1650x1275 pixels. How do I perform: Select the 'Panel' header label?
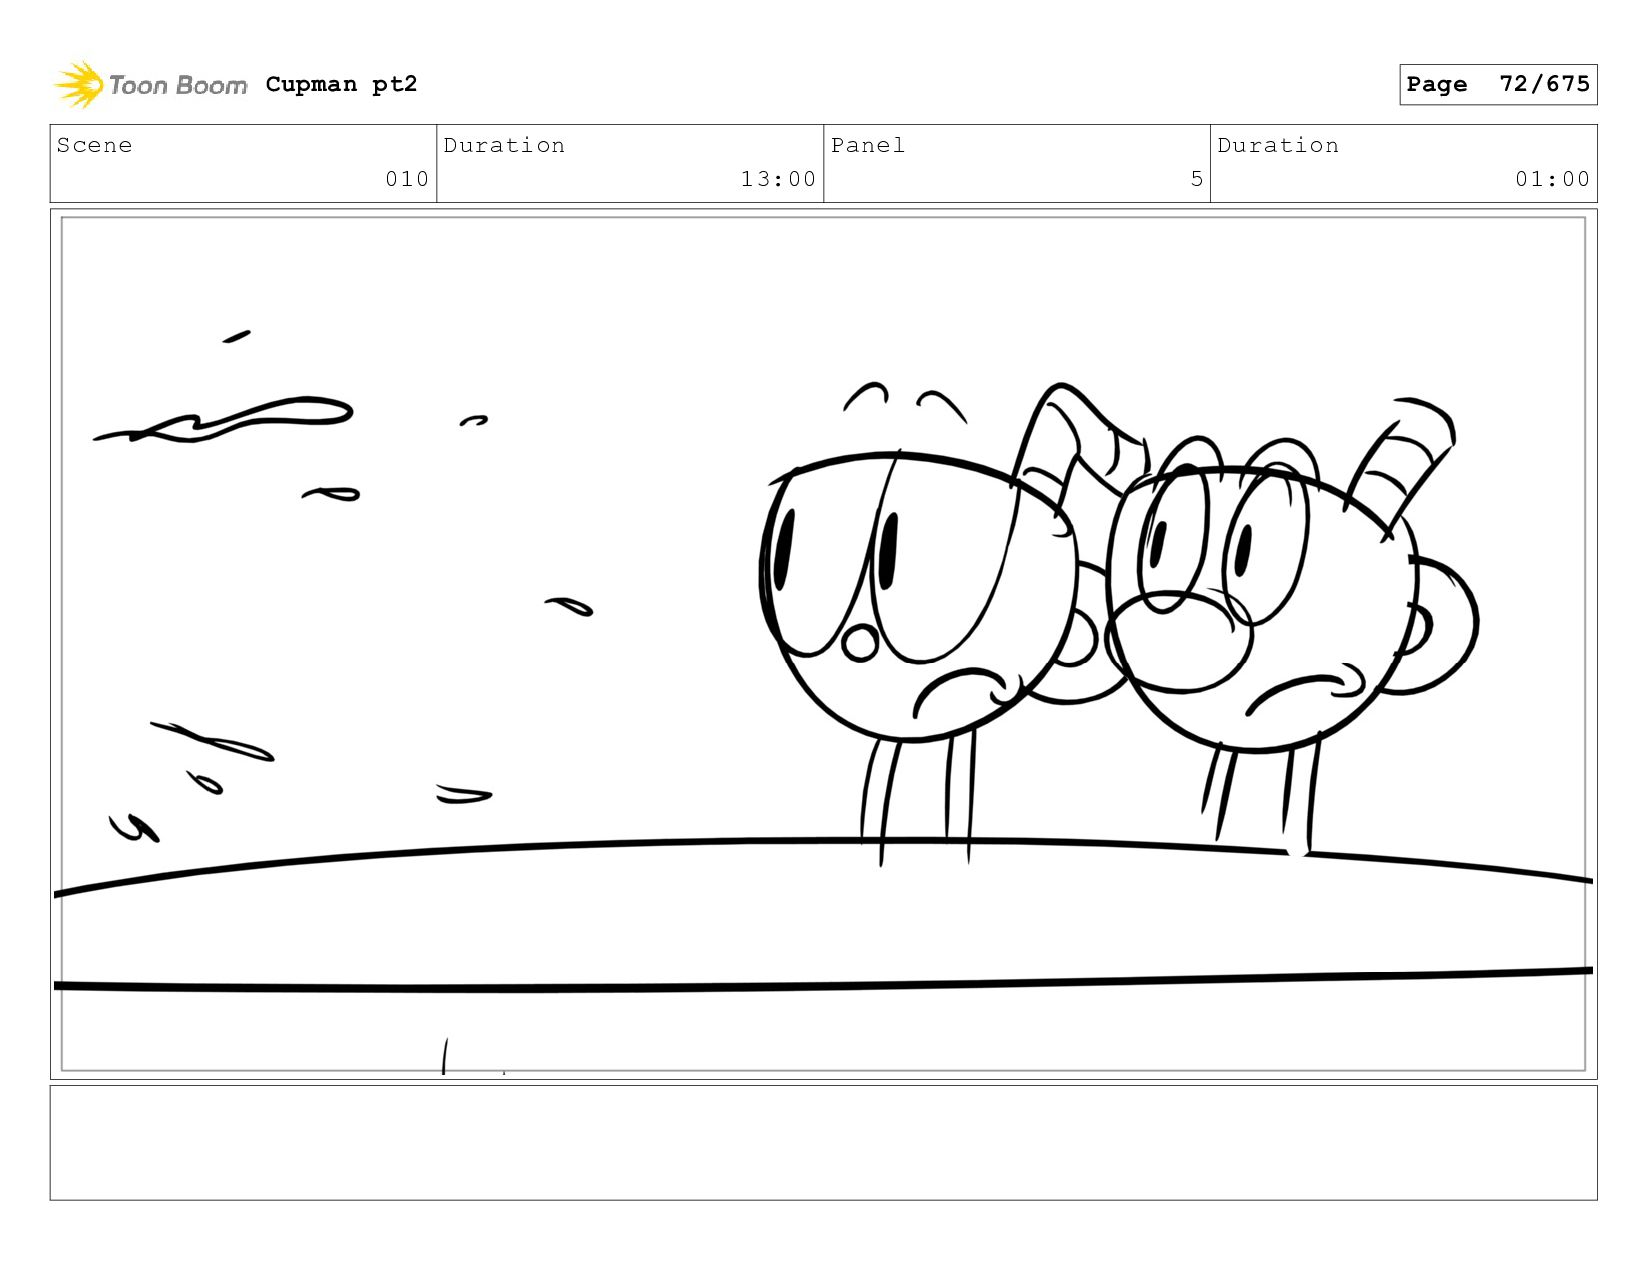pos(868,145)
